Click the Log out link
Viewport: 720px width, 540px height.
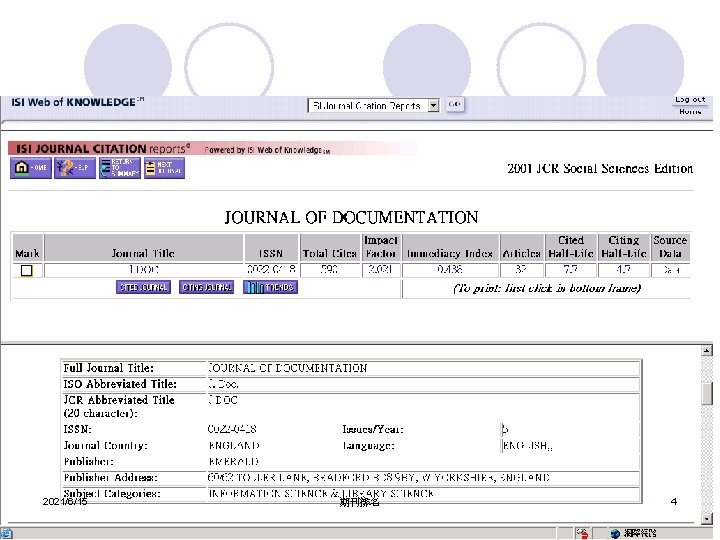690,100
